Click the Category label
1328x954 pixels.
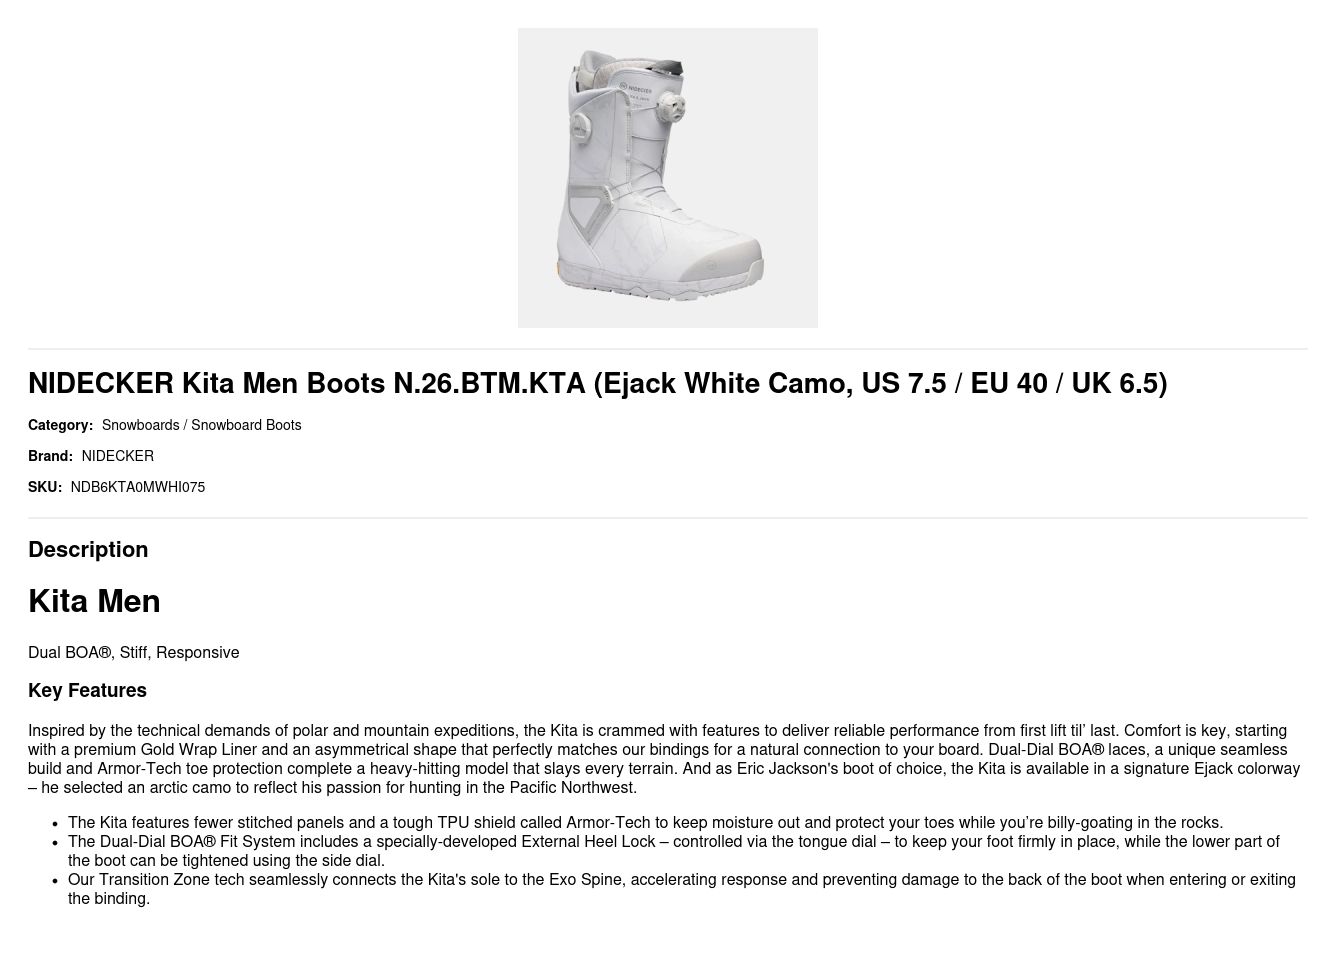pos(60,425)
